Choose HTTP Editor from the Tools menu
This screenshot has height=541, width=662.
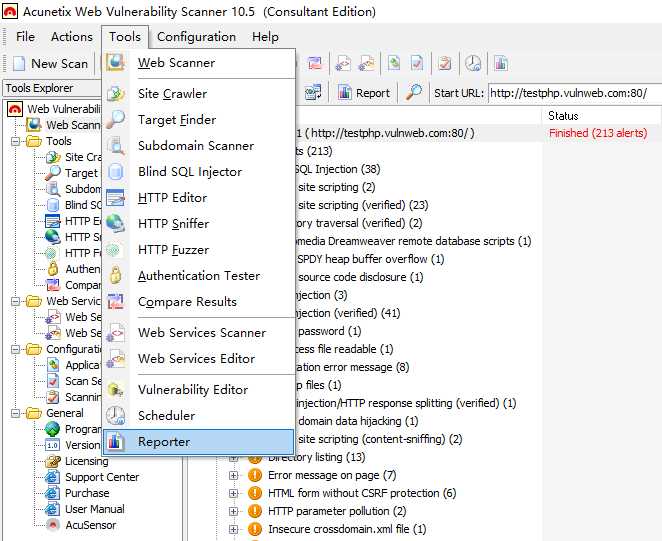pyautogui.click(x=198, y=198)
